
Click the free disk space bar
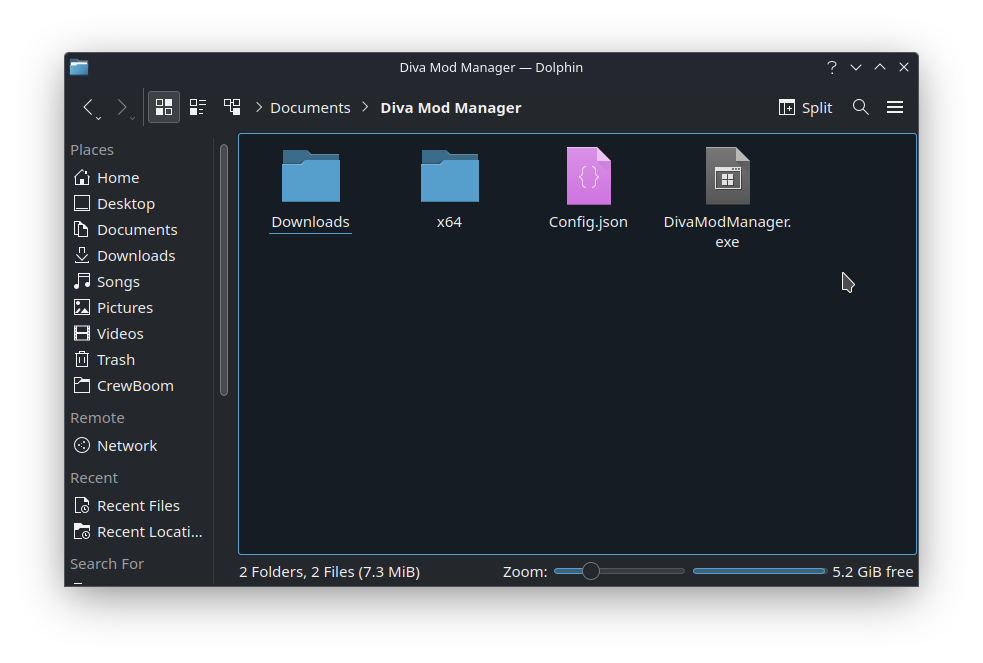[x=760, y=571]
